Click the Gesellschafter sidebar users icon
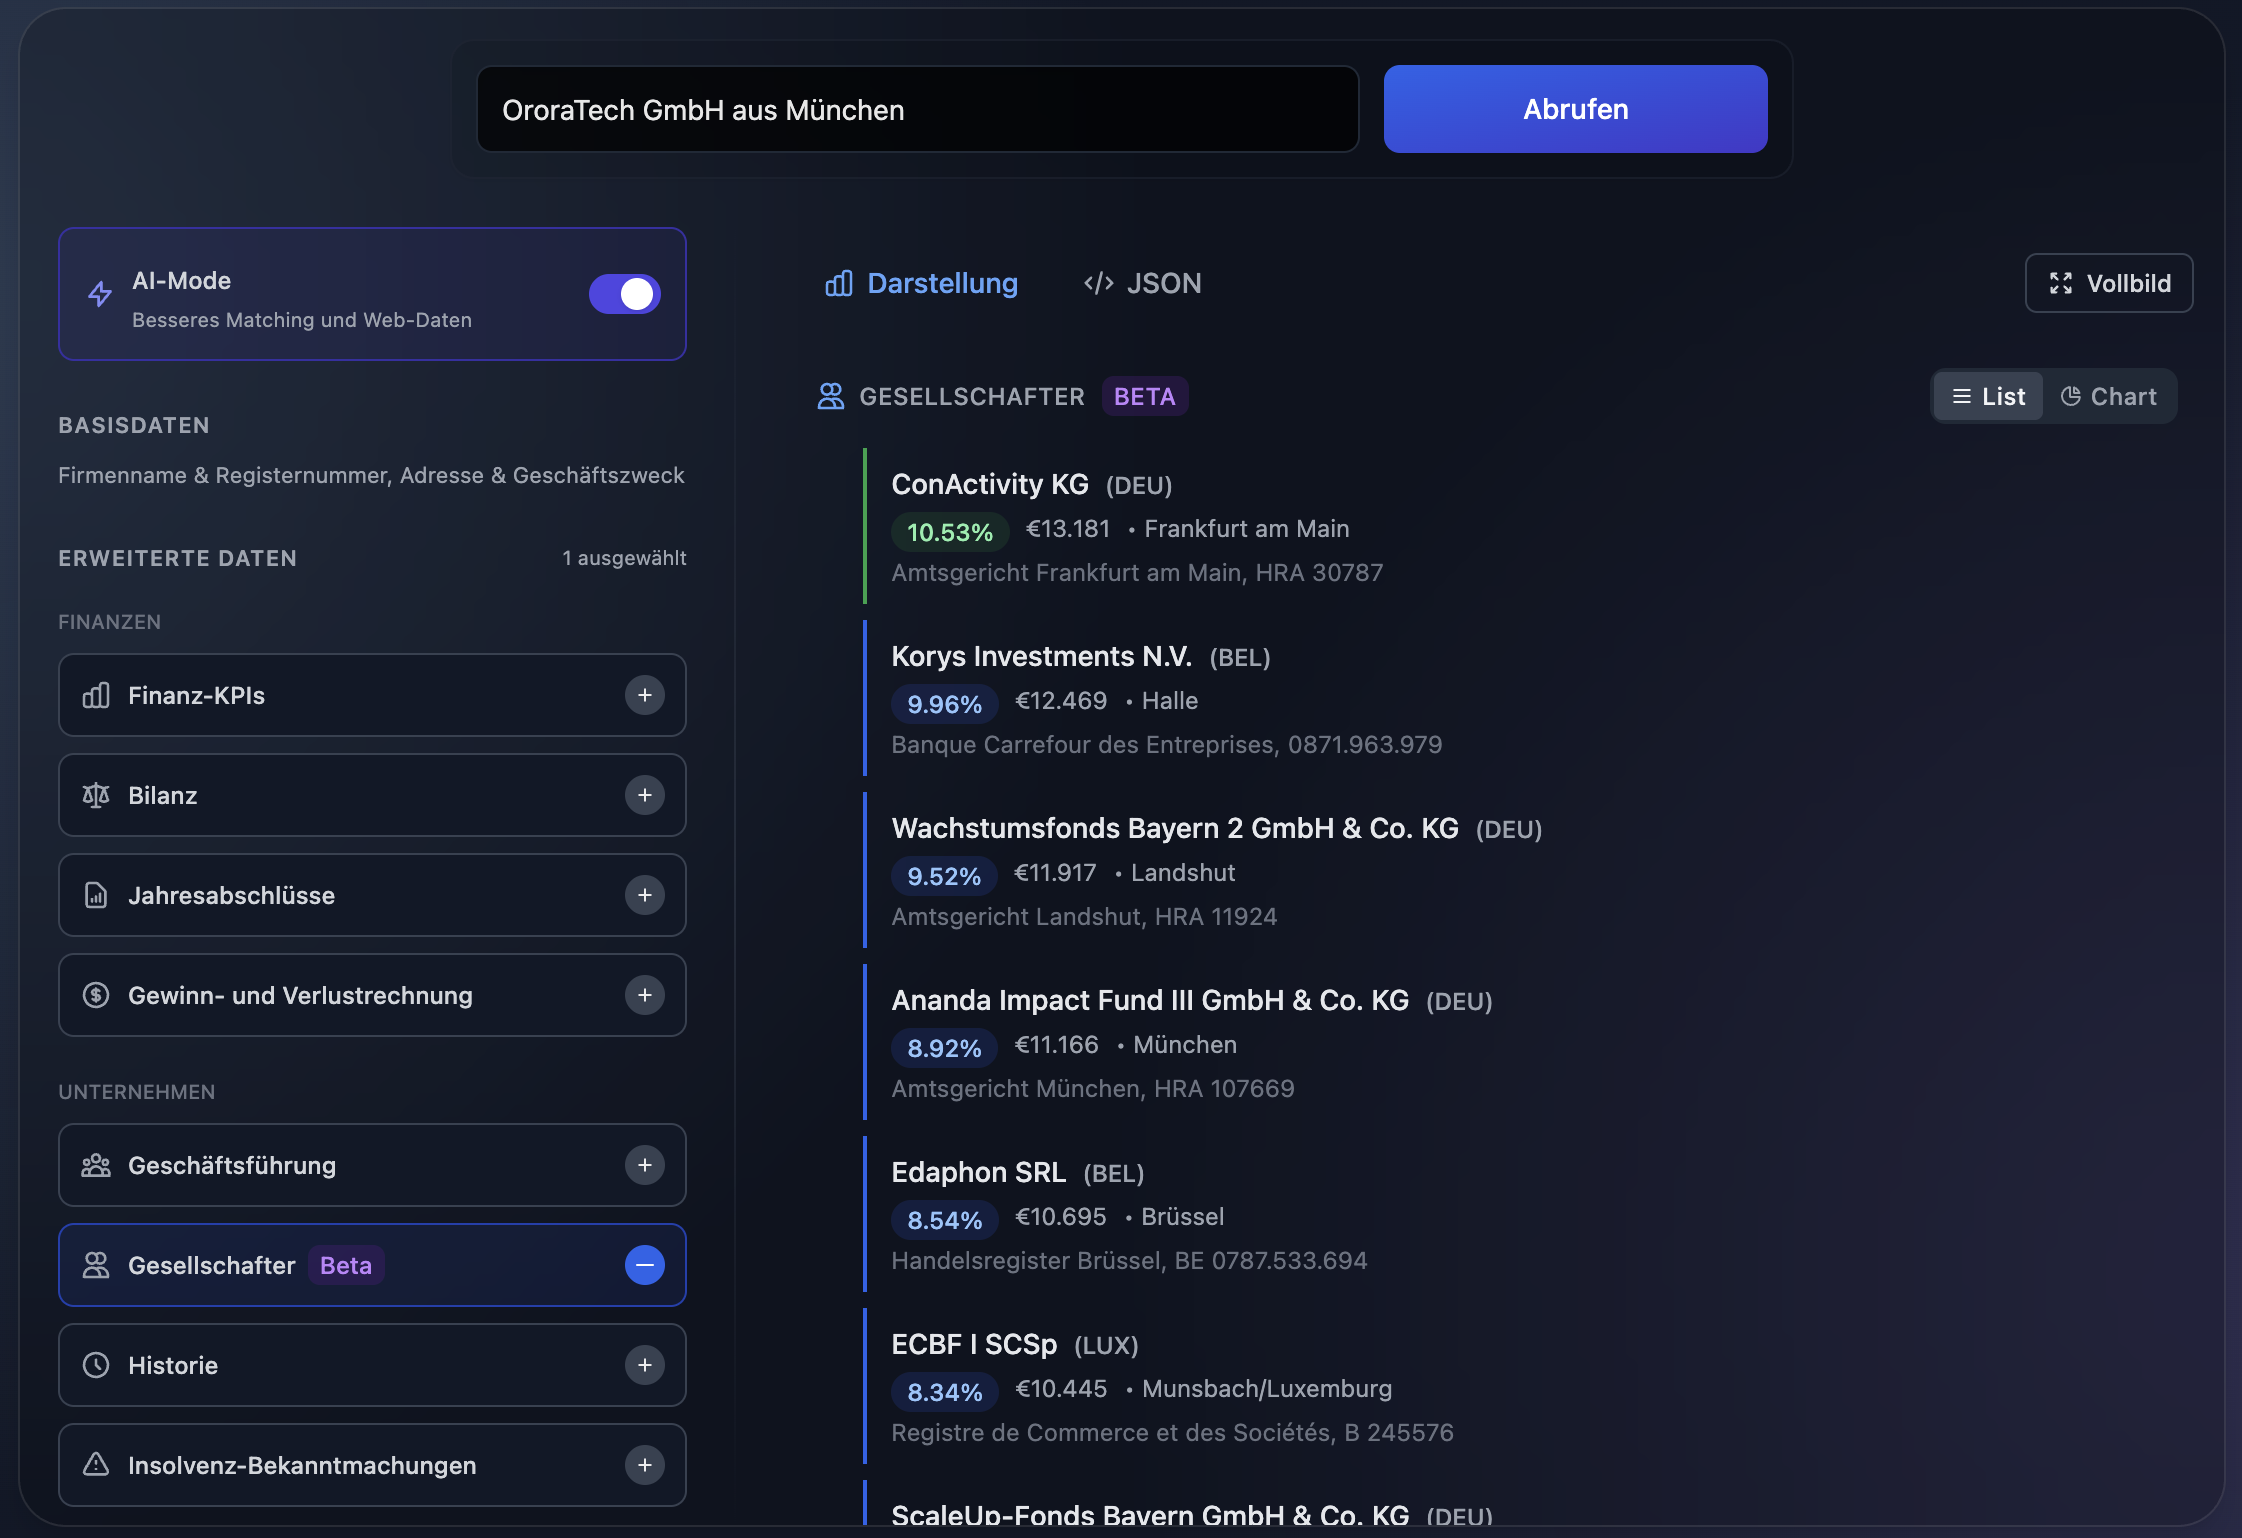2242x1538 pixels. pyautogui.click(x=96, y=1265)
